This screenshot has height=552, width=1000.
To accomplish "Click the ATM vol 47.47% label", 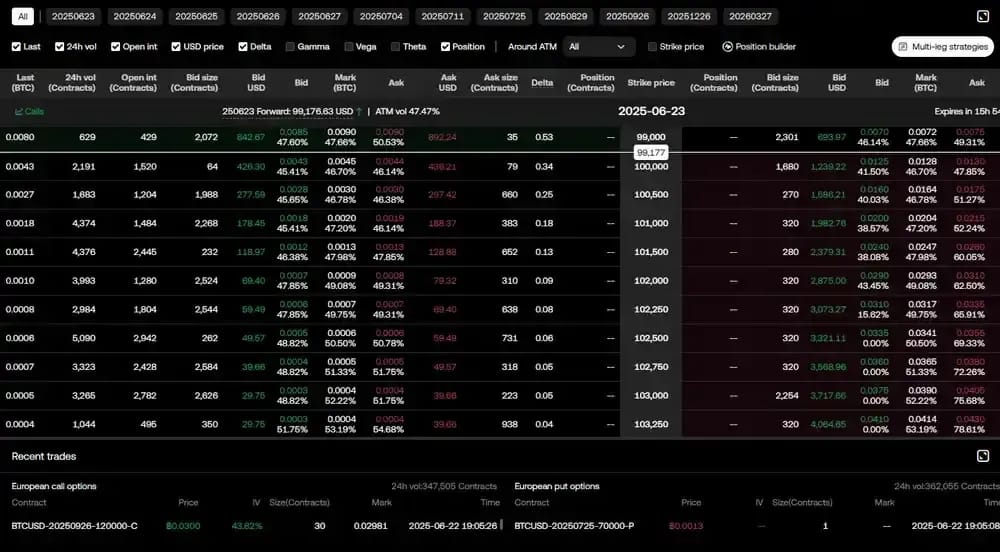I will [x=408, y=112].
